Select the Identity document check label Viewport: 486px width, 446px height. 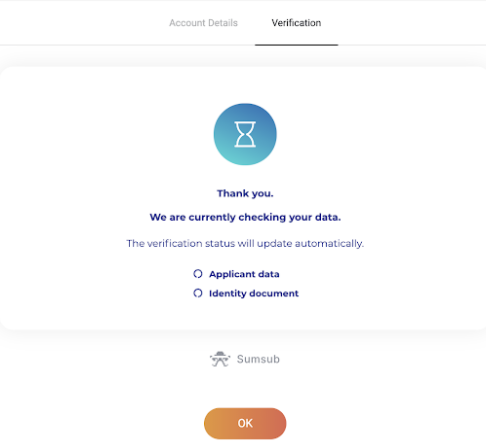(254, 293)
